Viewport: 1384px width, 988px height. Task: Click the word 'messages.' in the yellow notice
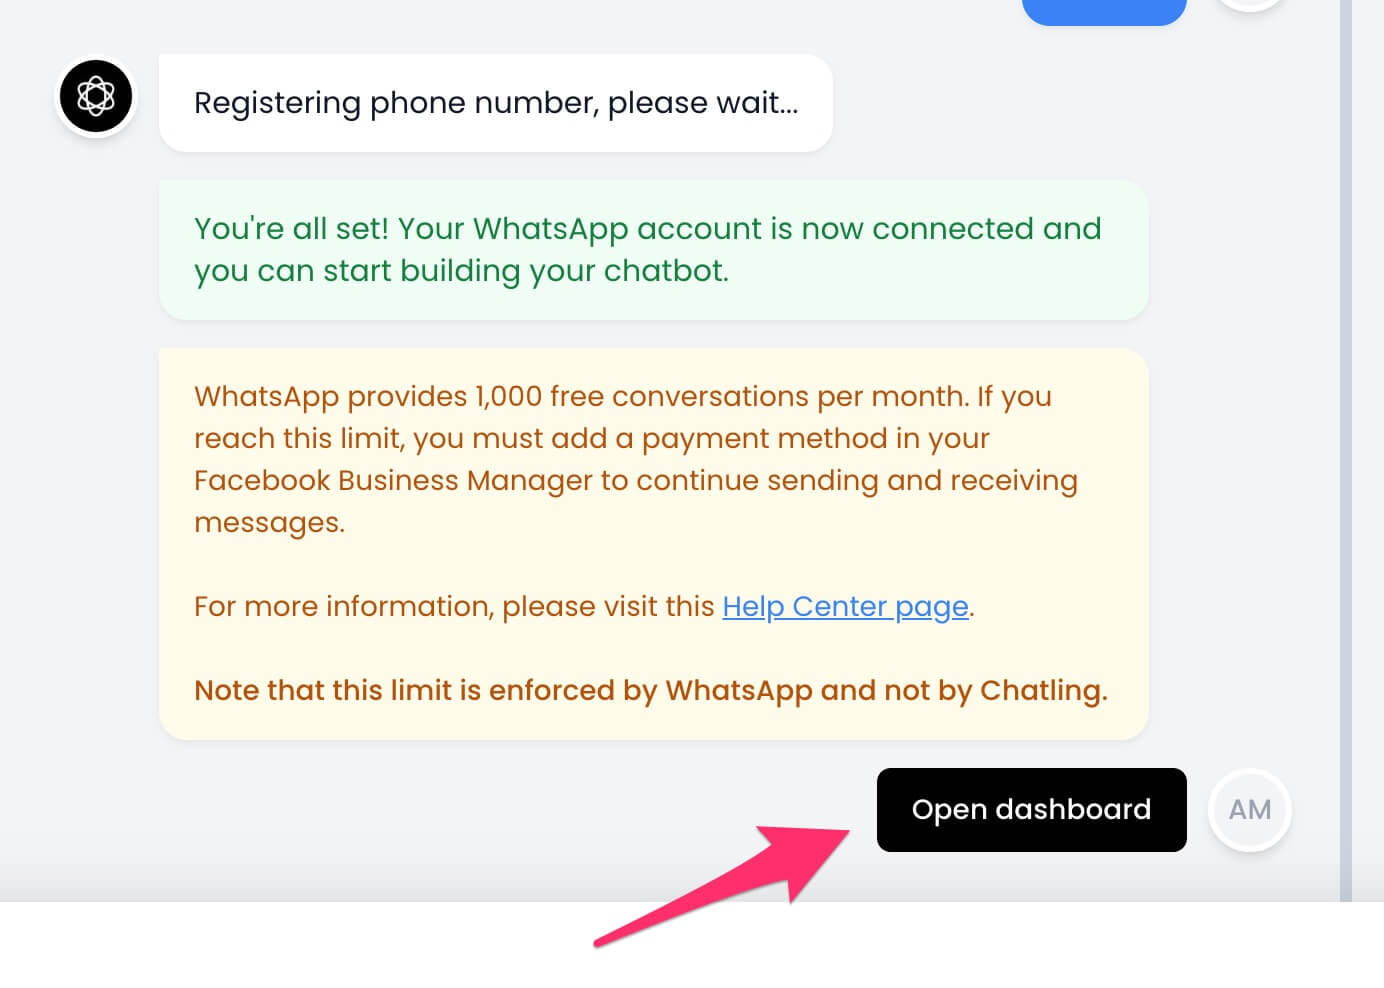(x=269, y=522)
